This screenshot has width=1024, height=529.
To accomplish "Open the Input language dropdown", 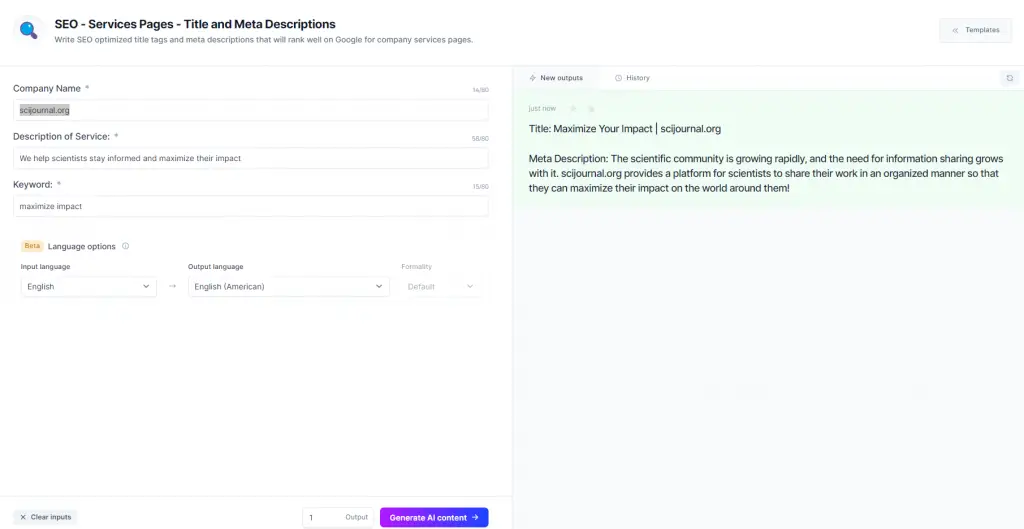I will [x=88, y=287].
